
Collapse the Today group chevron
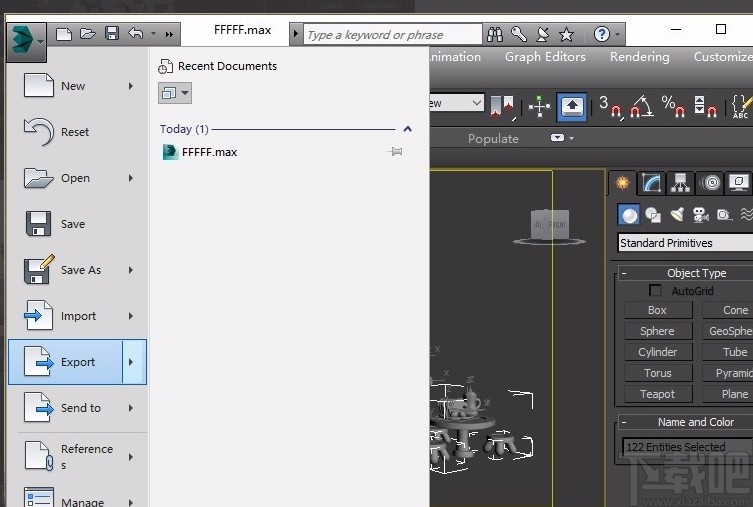pyautogui.click(x=408, y=129)
